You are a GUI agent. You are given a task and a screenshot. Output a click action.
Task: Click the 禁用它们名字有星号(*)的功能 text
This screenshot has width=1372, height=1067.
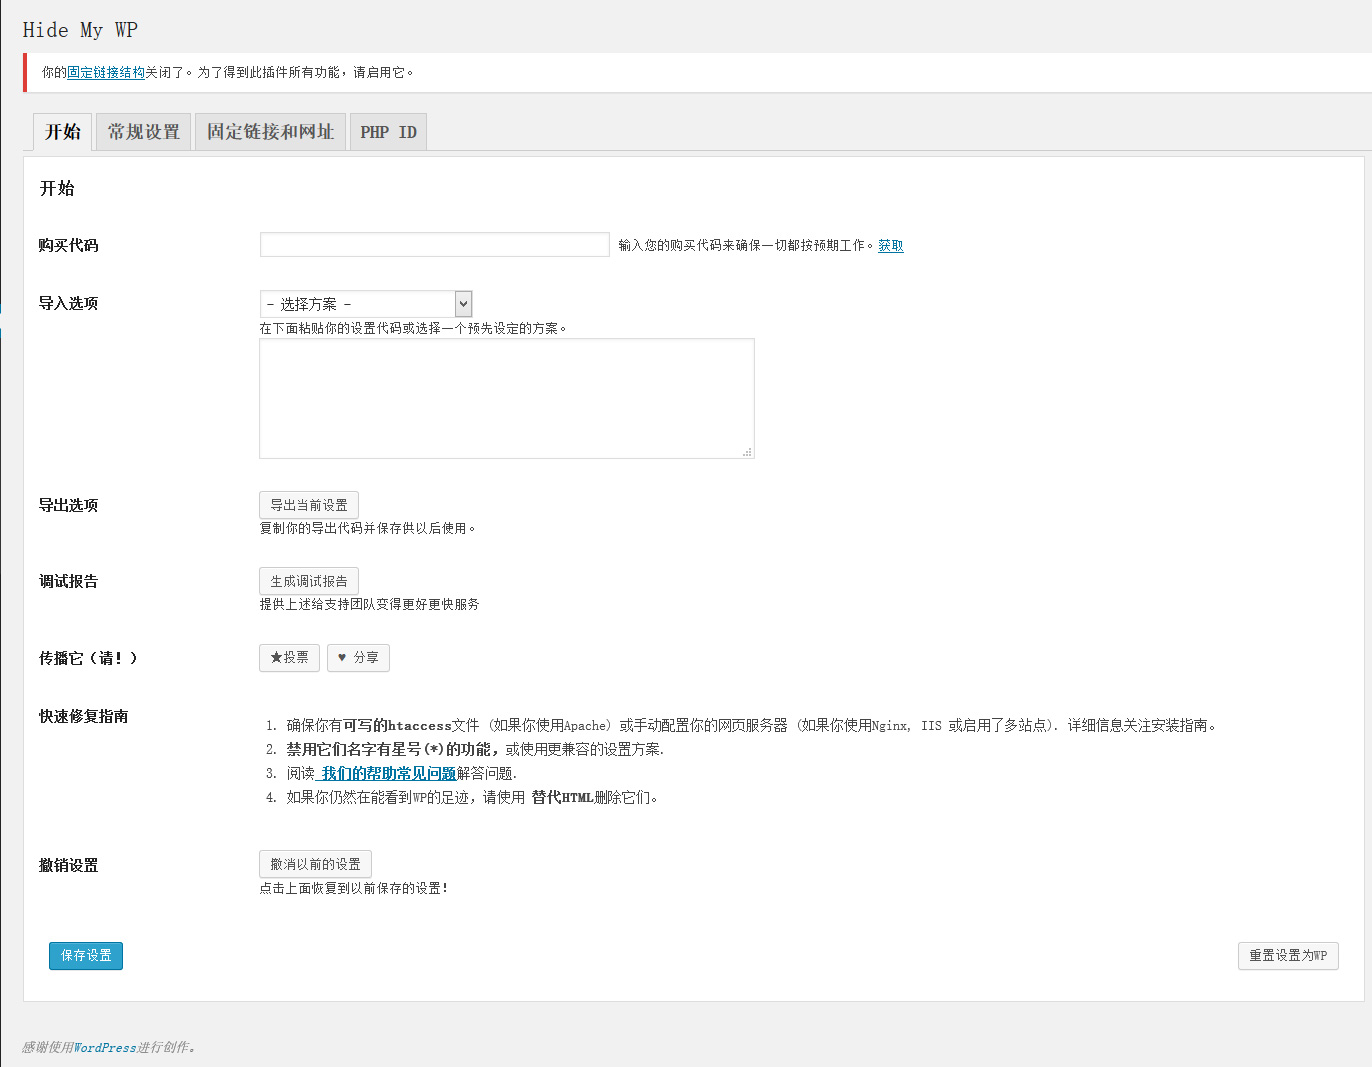click(392, 749)
